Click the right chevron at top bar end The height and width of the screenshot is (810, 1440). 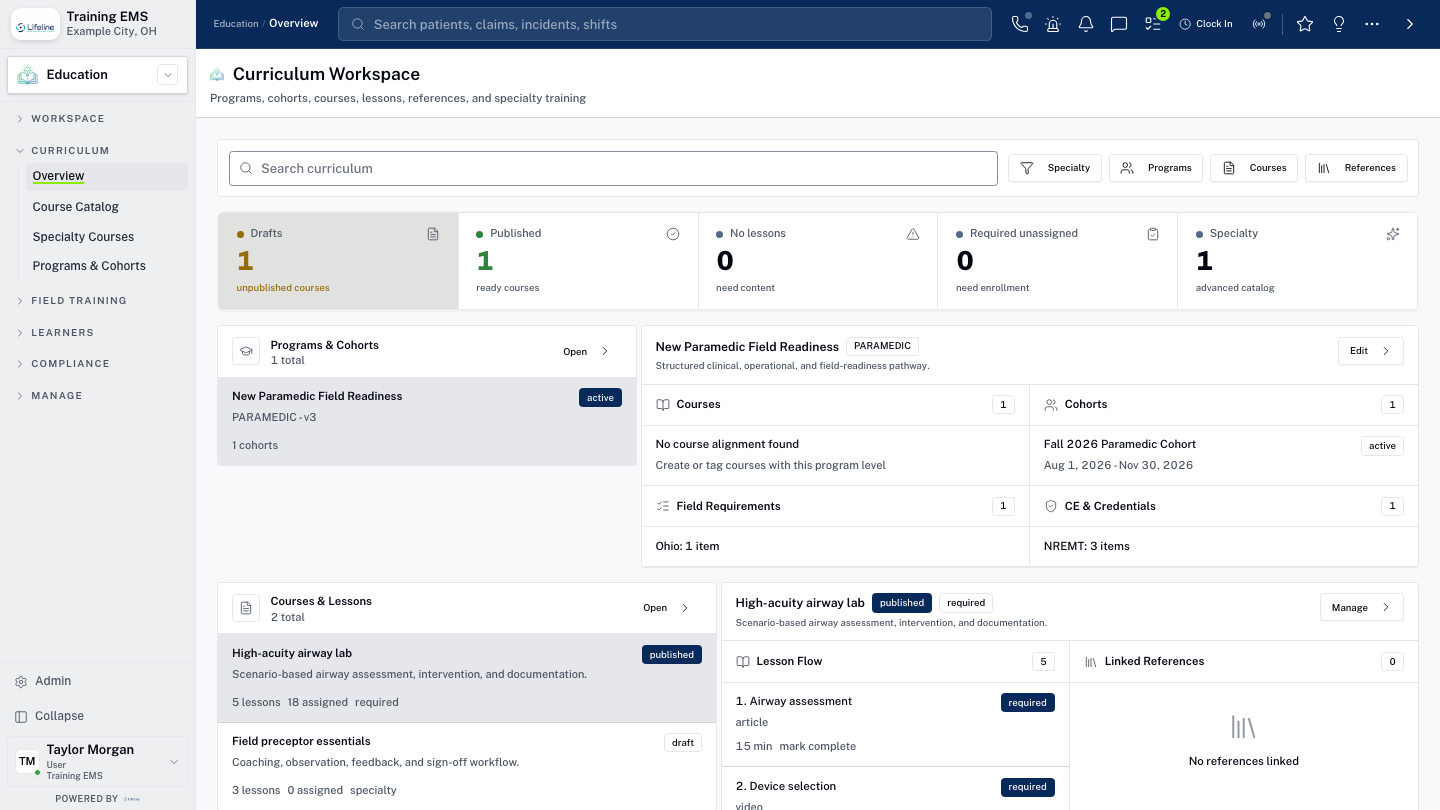1410,24
